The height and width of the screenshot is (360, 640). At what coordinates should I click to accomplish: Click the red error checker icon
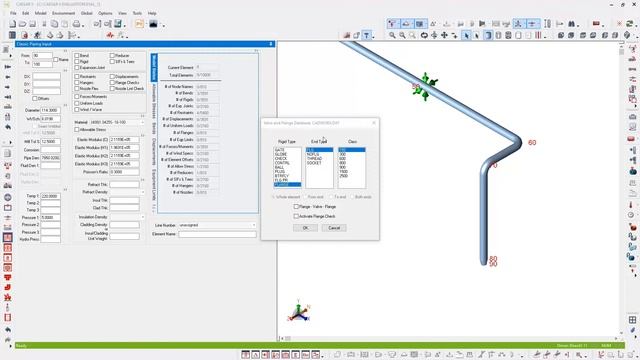24,36
